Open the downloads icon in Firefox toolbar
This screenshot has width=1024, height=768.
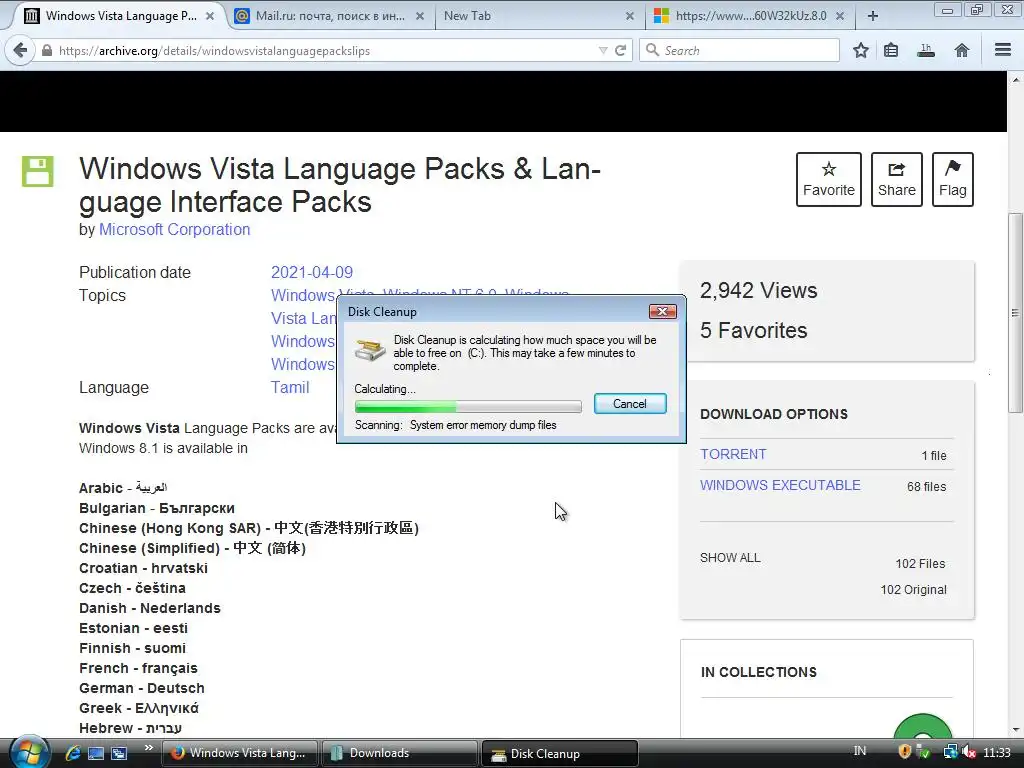coord(925,50)
